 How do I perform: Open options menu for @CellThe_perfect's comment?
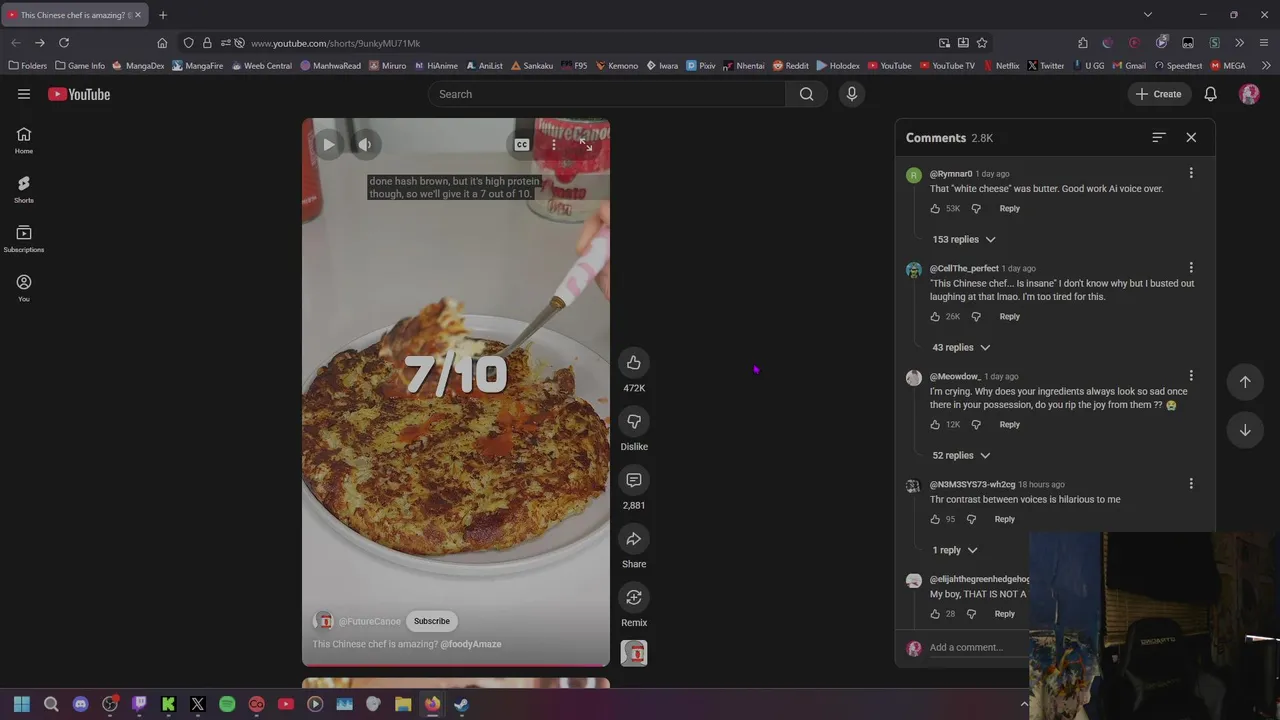click(x=1191, y=268)
